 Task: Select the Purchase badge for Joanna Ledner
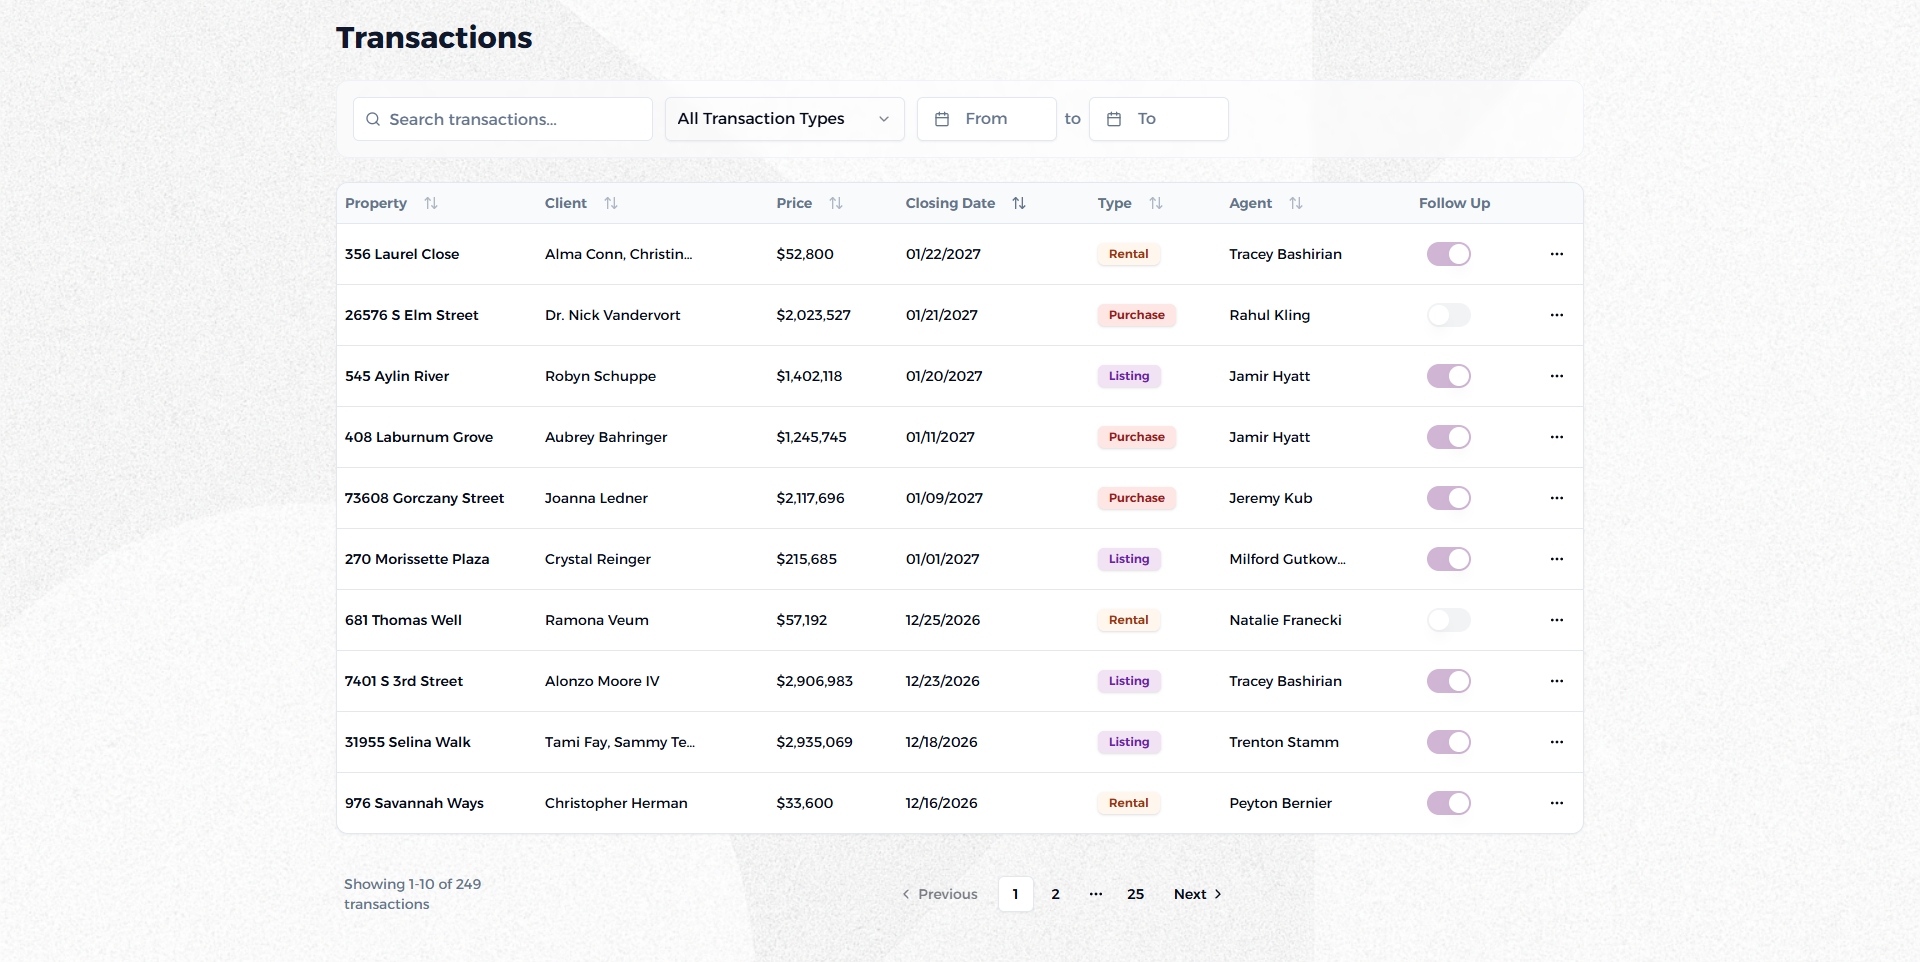click(1136, 498)
